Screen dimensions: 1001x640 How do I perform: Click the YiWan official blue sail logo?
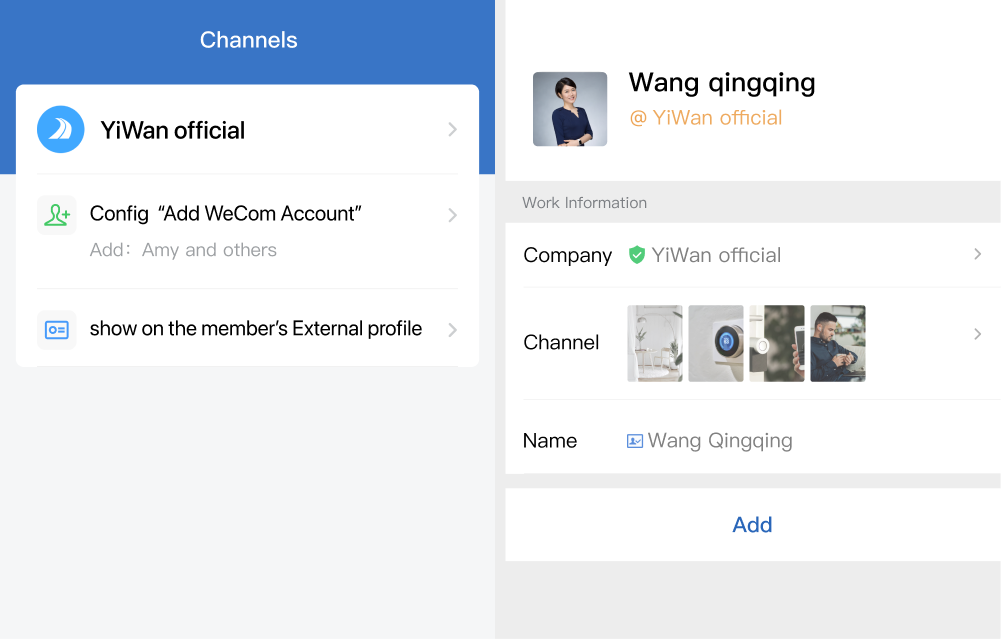point(61,130)
